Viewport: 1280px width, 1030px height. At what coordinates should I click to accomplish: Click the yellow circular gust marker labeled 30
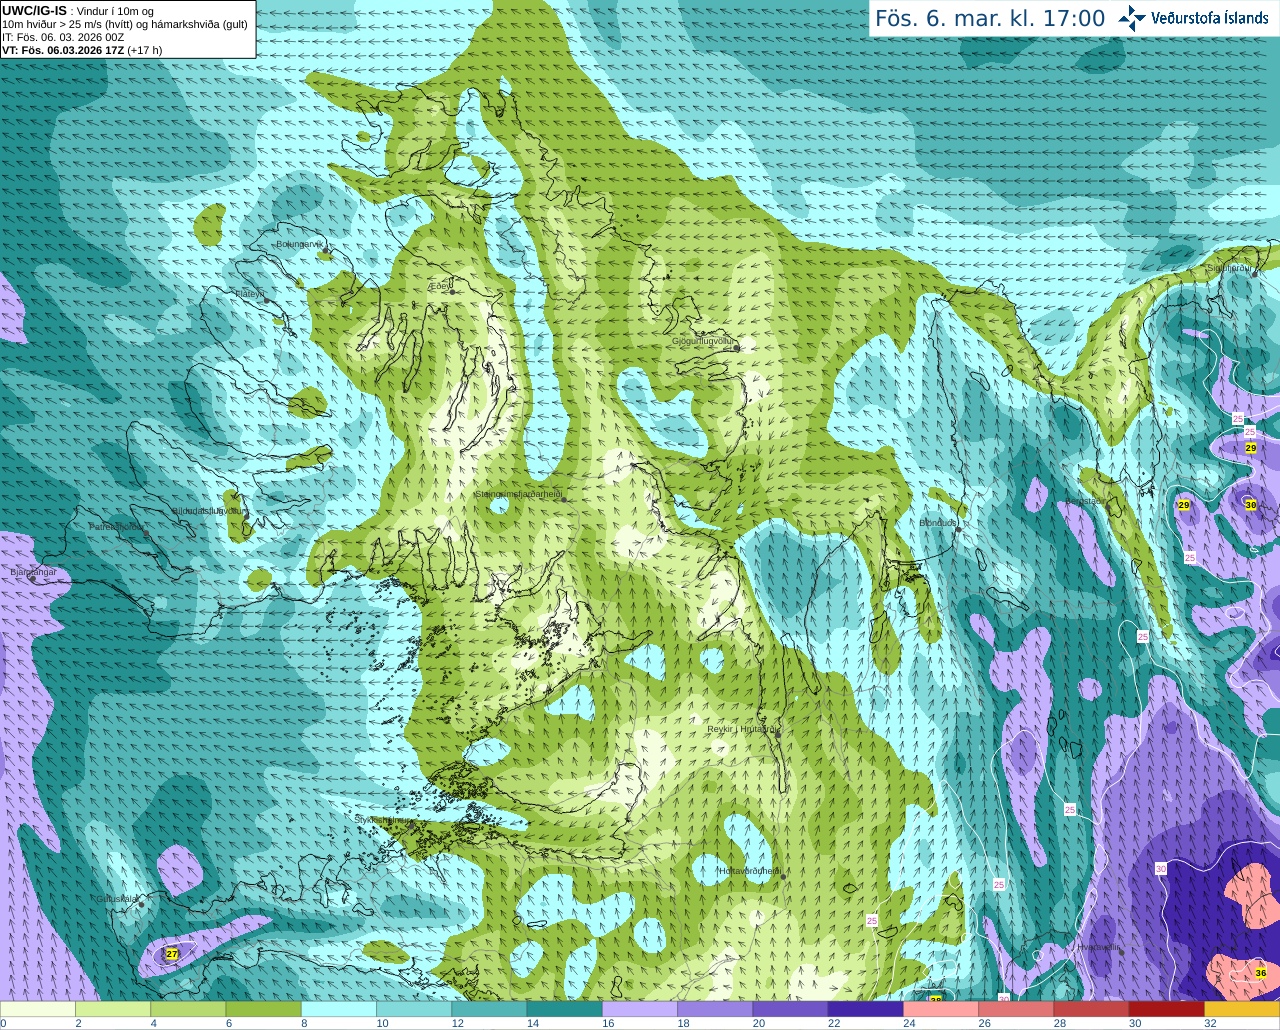point(1251,505)
